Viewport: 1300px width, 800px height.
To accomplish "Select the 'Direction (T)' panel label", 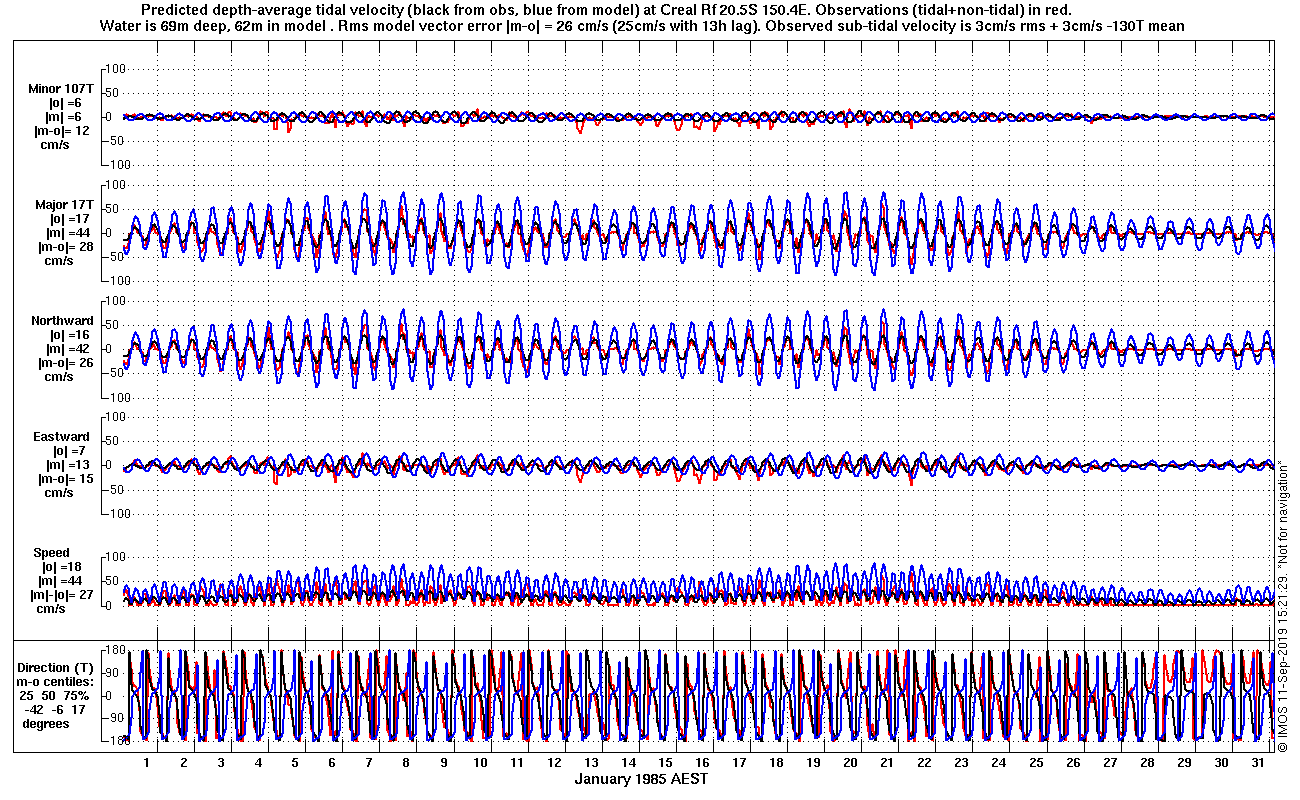I will pyautogui.click(x=57, y=667).
